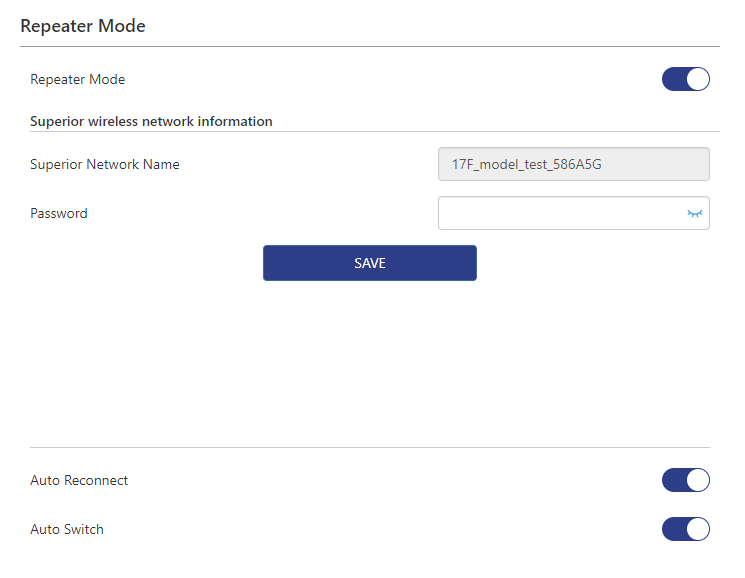The width and height of the screenshot is (745, 578).
Task: Click the white knob on Auto Reconnect toggle
Action: [697, 480]
